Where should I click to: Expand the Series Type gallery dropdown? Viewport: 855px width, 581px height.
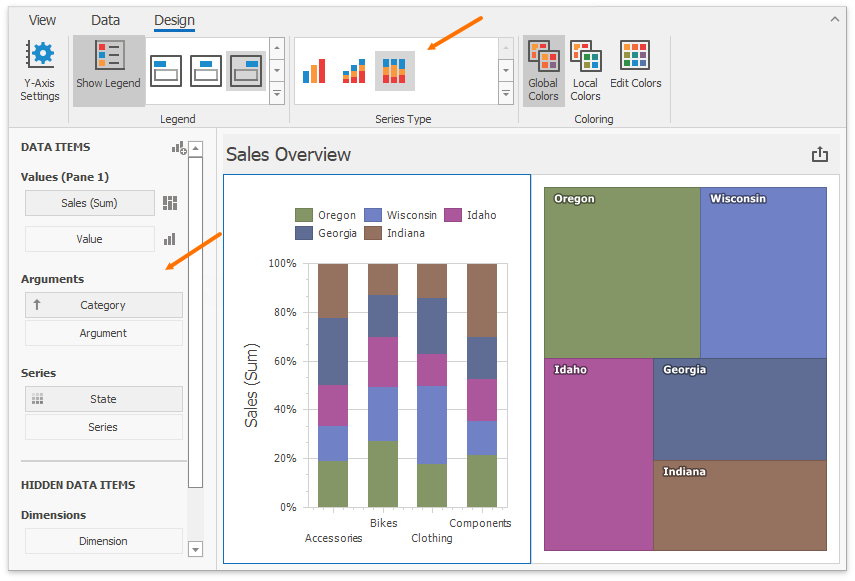(x=506, y=95)
